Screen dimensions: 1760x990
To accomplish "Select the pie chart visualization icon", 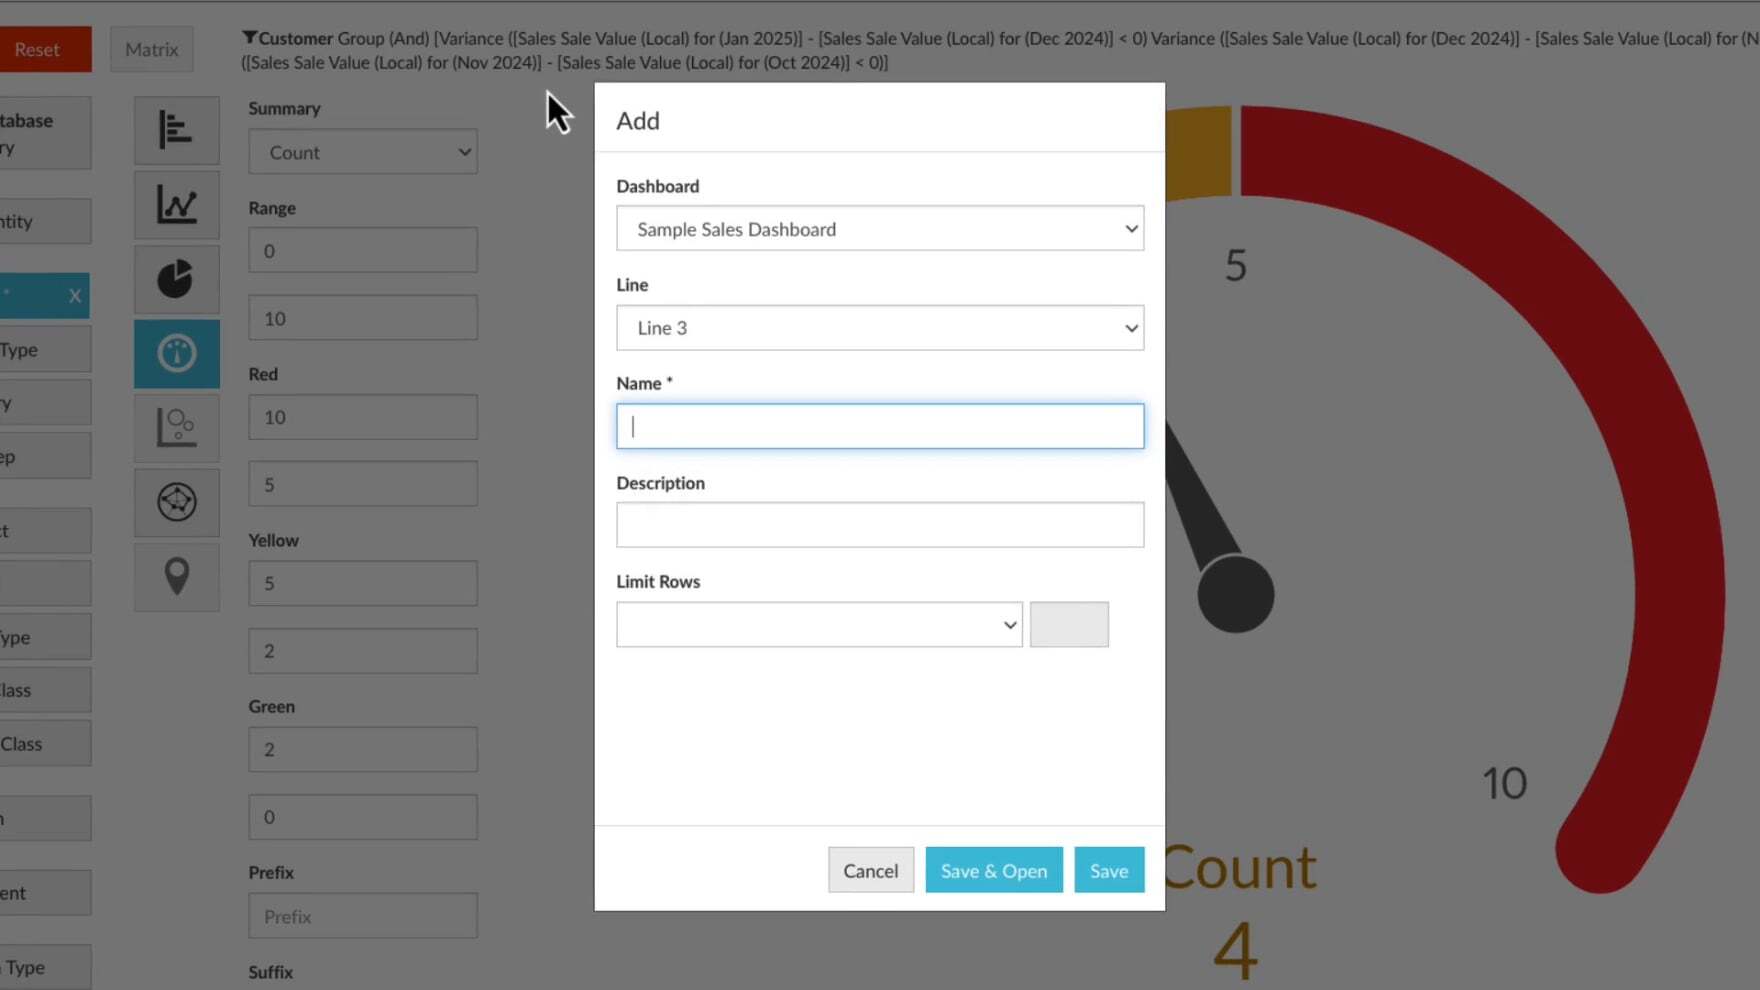I will pos(177,279).
